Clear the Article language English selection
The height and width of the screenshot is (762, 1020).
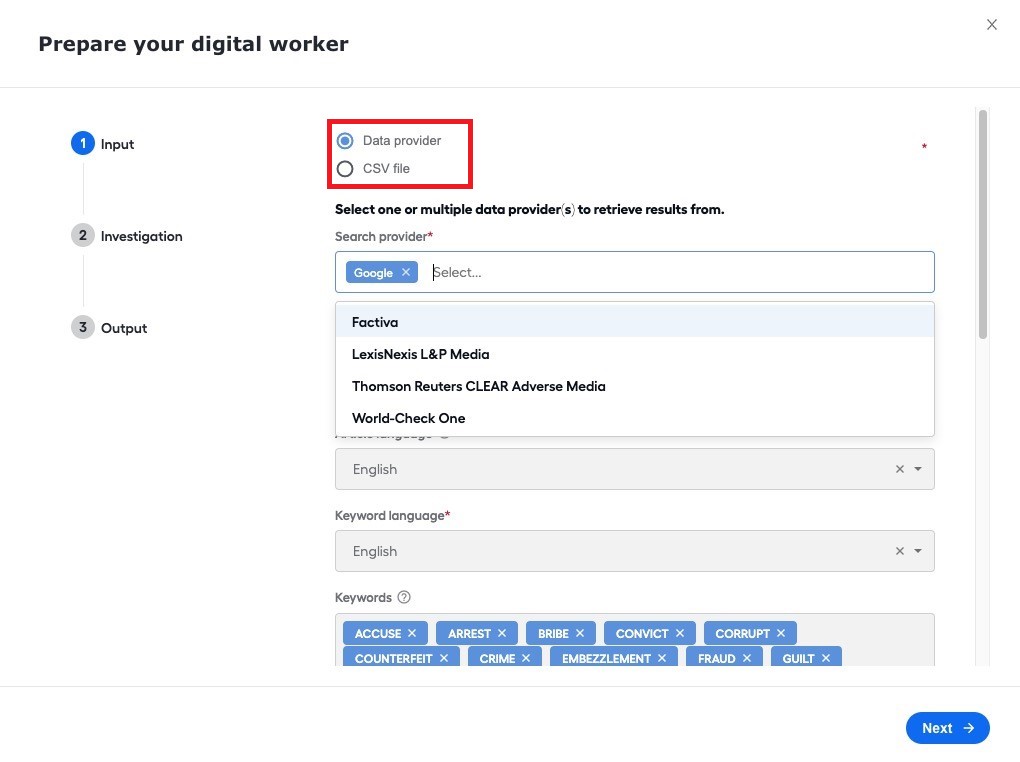tap(900, 469)
